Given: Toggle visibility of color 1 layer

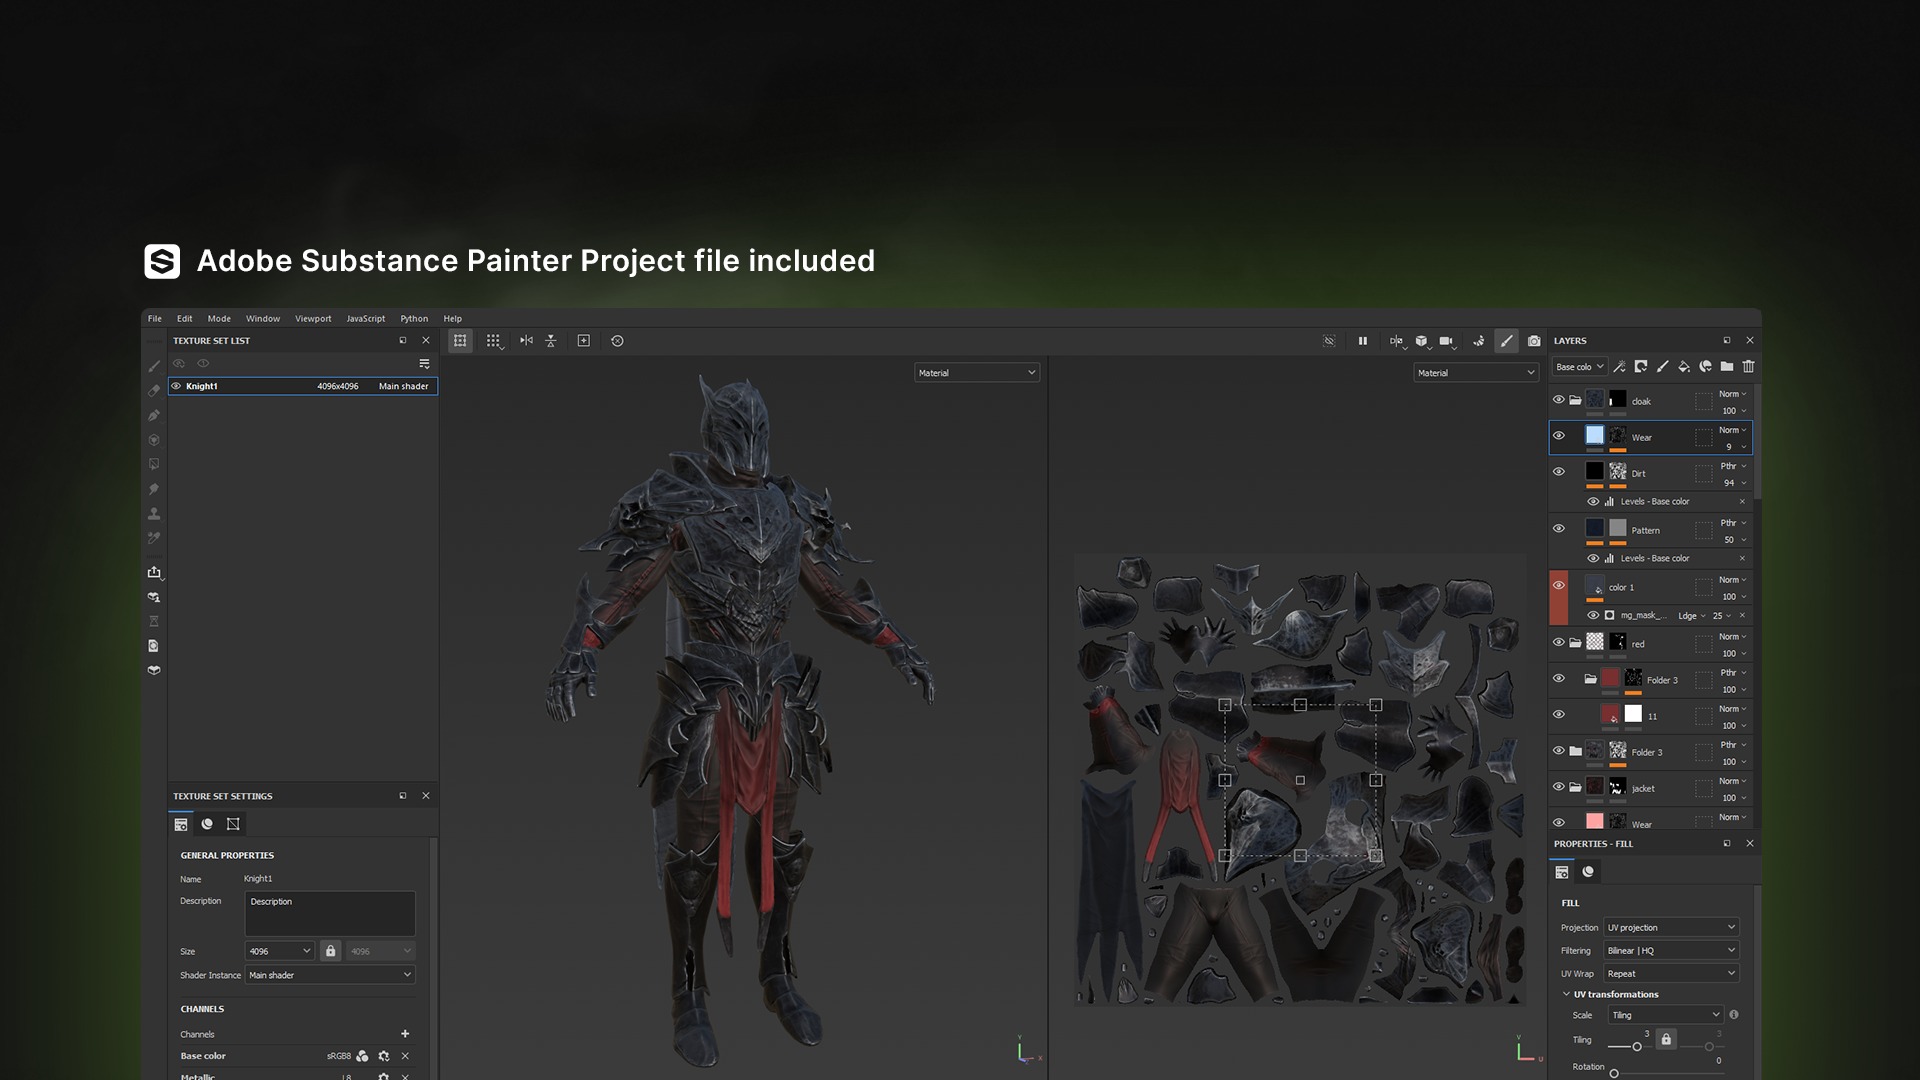Looking at the screenshot, I should (x=1558, y=586).
